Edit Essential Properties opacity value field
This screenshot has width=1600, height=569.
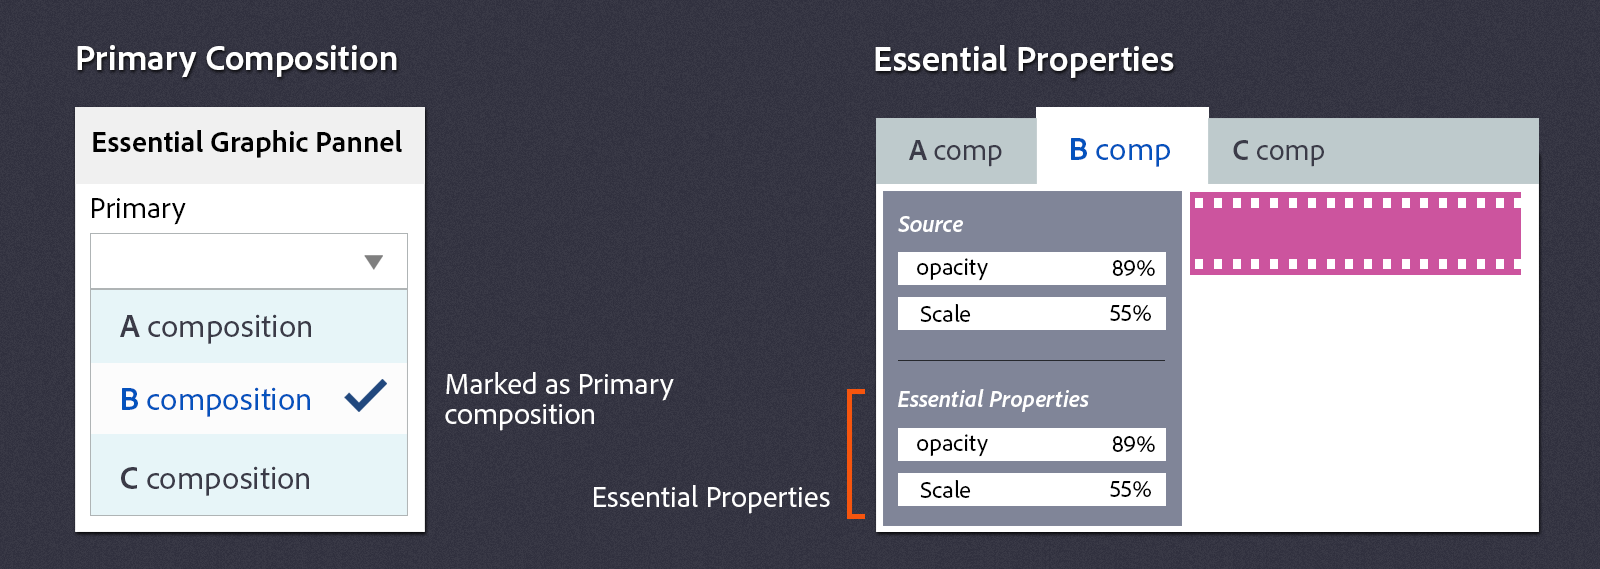1032,444
